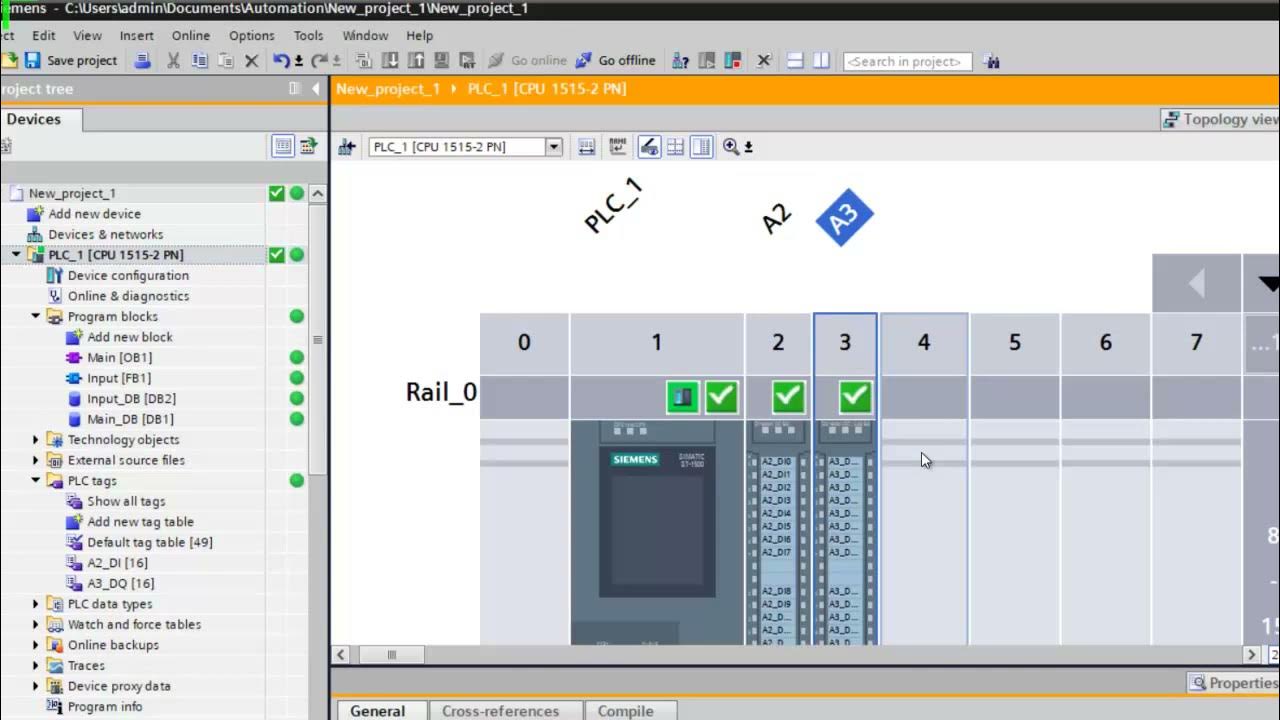Select empty slot 4 header
This screenshot has height=720, width=1280.
tap(924, 343)
